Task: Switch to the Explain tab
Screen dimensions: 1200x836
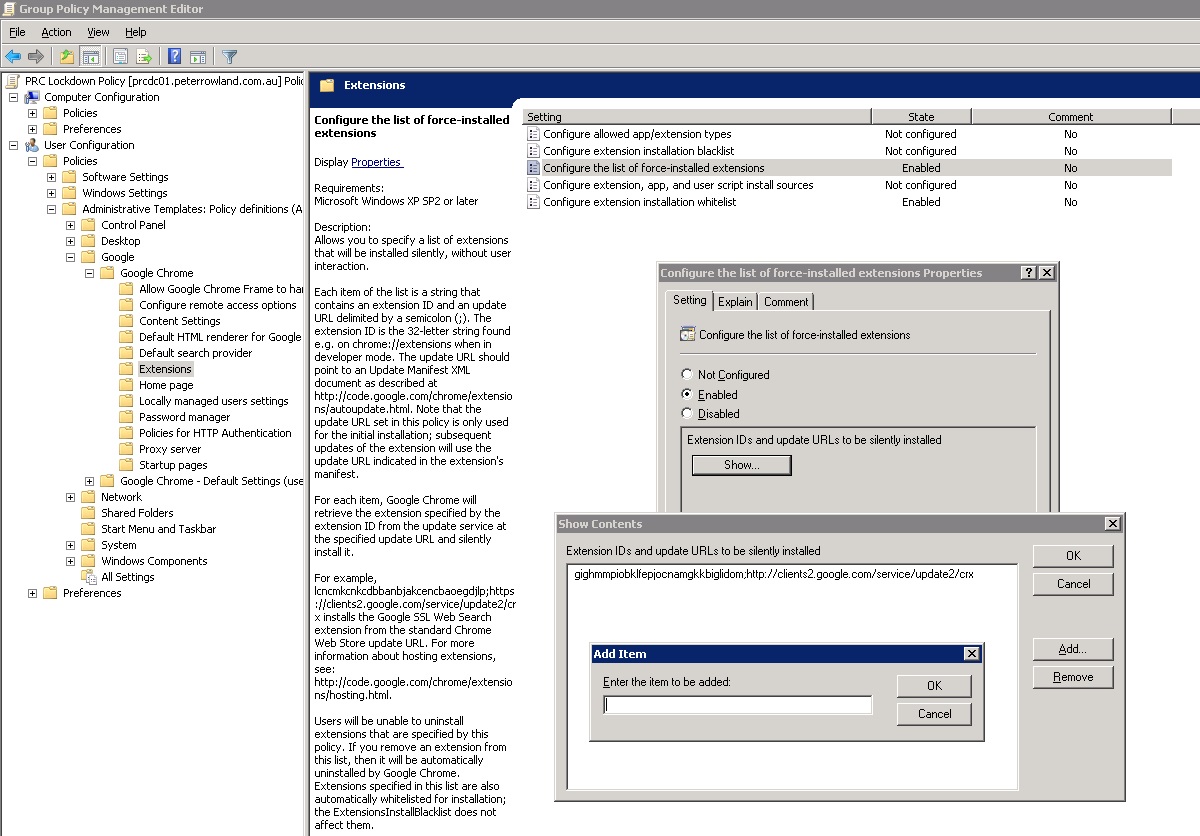Action: (735, 301)
